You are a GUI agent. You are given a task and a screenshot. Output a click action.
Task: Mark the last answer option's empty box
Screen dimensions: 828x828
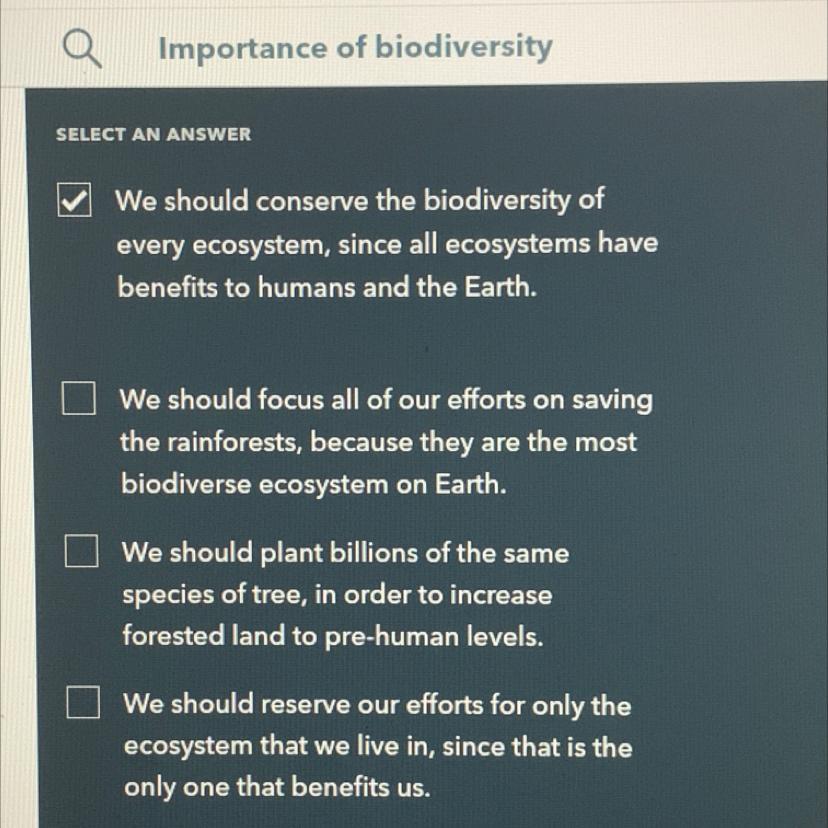(83, 704)
